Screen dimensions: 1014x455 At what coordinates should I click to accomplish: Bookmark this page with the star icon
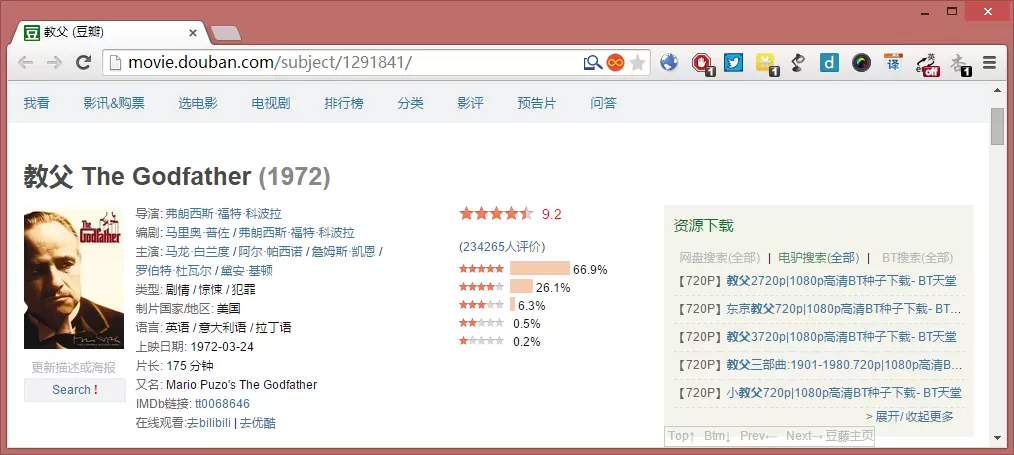tap(638, 63)
